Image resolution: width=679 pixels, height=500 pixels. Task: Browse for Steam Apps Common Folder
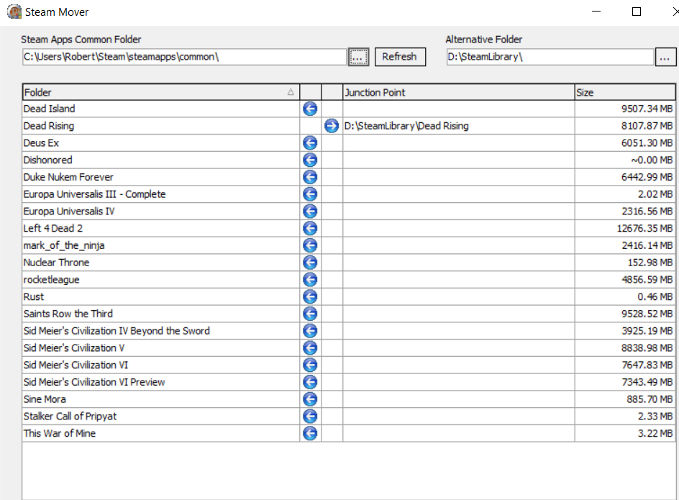[359, 57]
